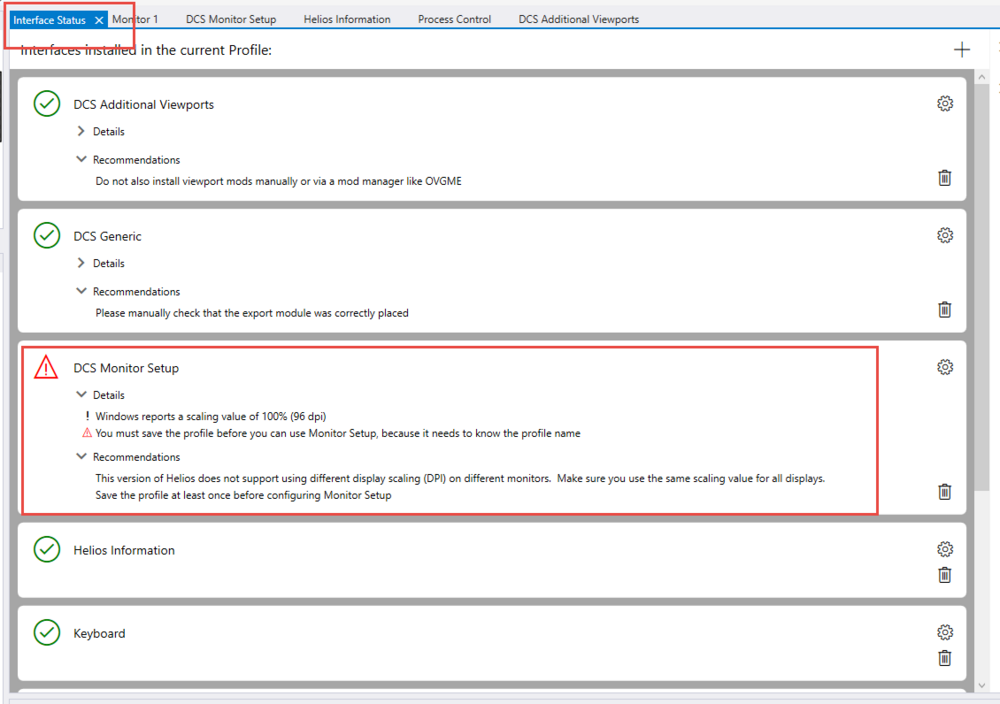Screen dimensions: 1000x704
Task: Click the scrollbar down arrow
Action: click(982, 686)
